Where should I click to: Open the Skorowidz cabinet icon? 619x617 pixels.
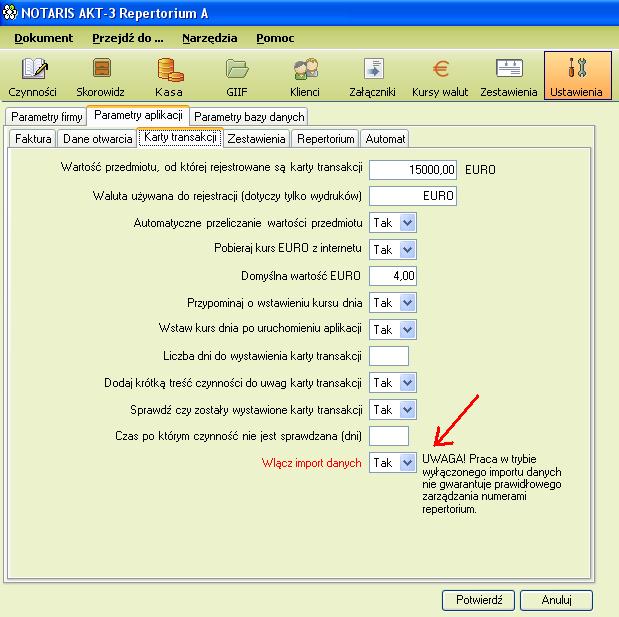pyautogui.click(x=101, y=68)
